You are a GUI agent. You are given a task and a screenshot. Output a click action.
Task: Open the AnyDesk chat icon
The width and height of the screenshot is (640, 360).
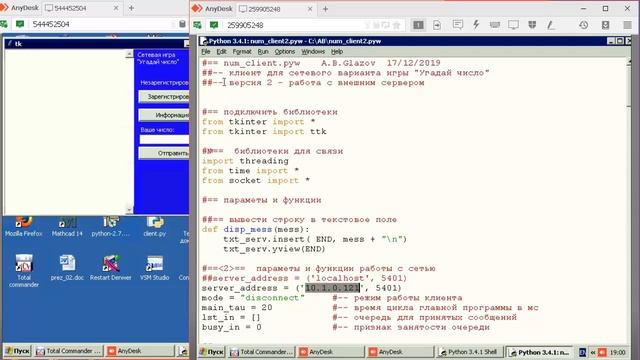pos(458,25)
